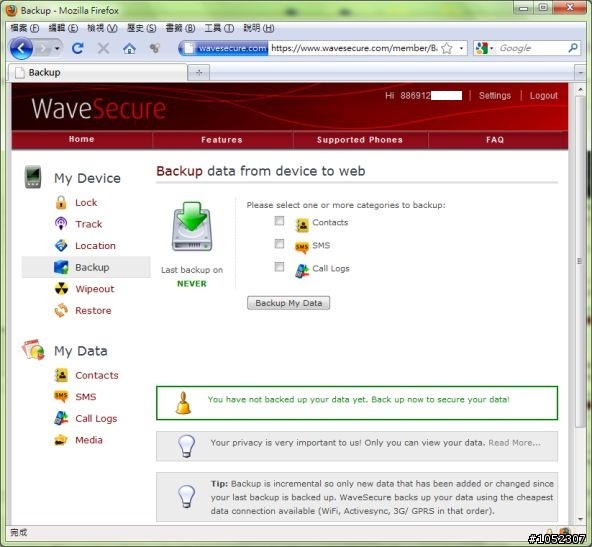
Task: Open Call Logs under My Data
Action: [96, 419]
